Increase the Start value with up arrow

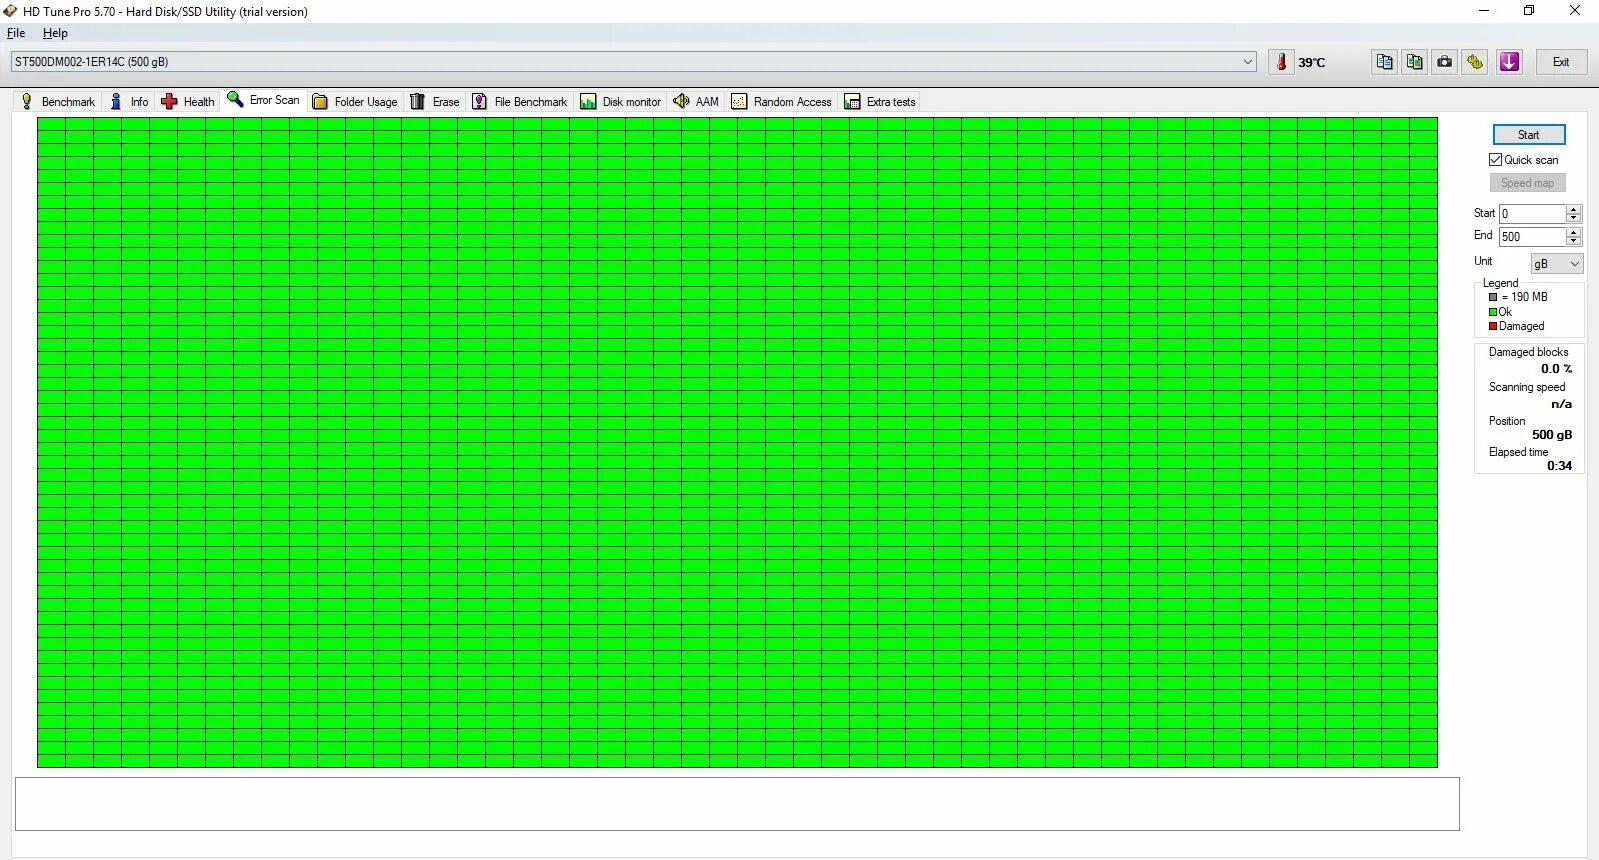1574,209
